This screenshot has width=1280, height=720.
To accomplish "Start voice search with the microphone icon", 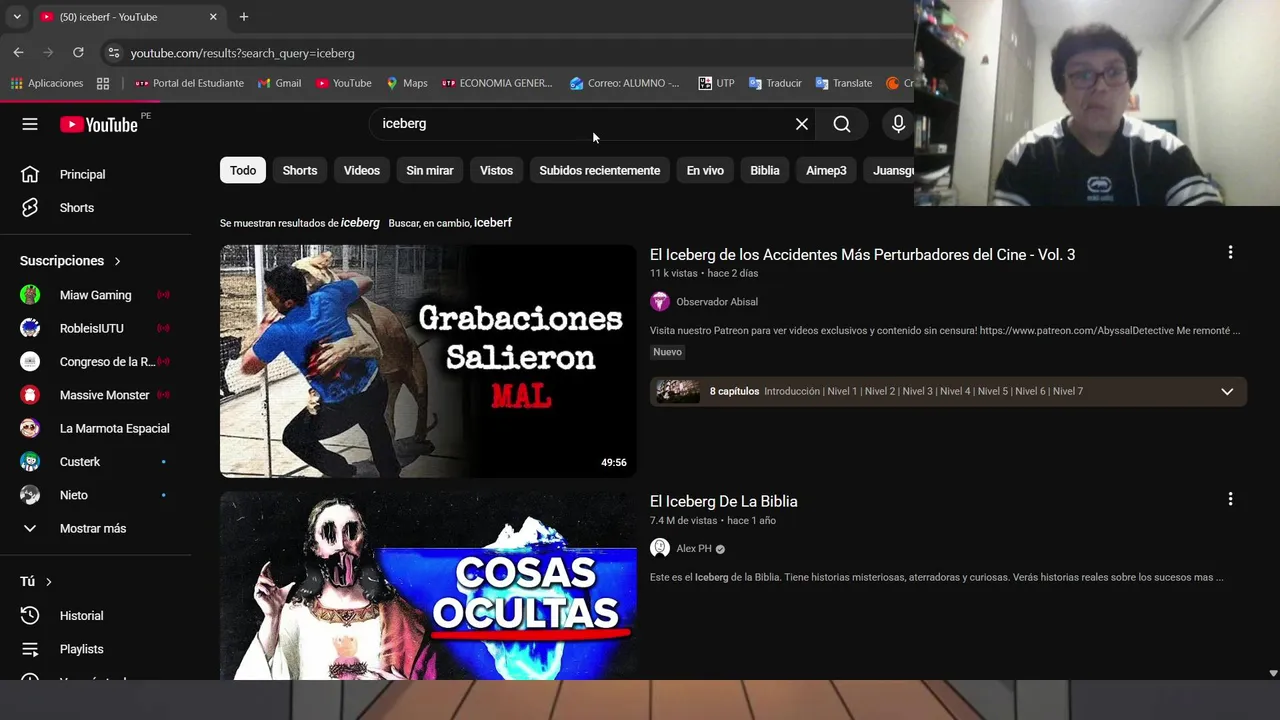I will coord(898,124).
